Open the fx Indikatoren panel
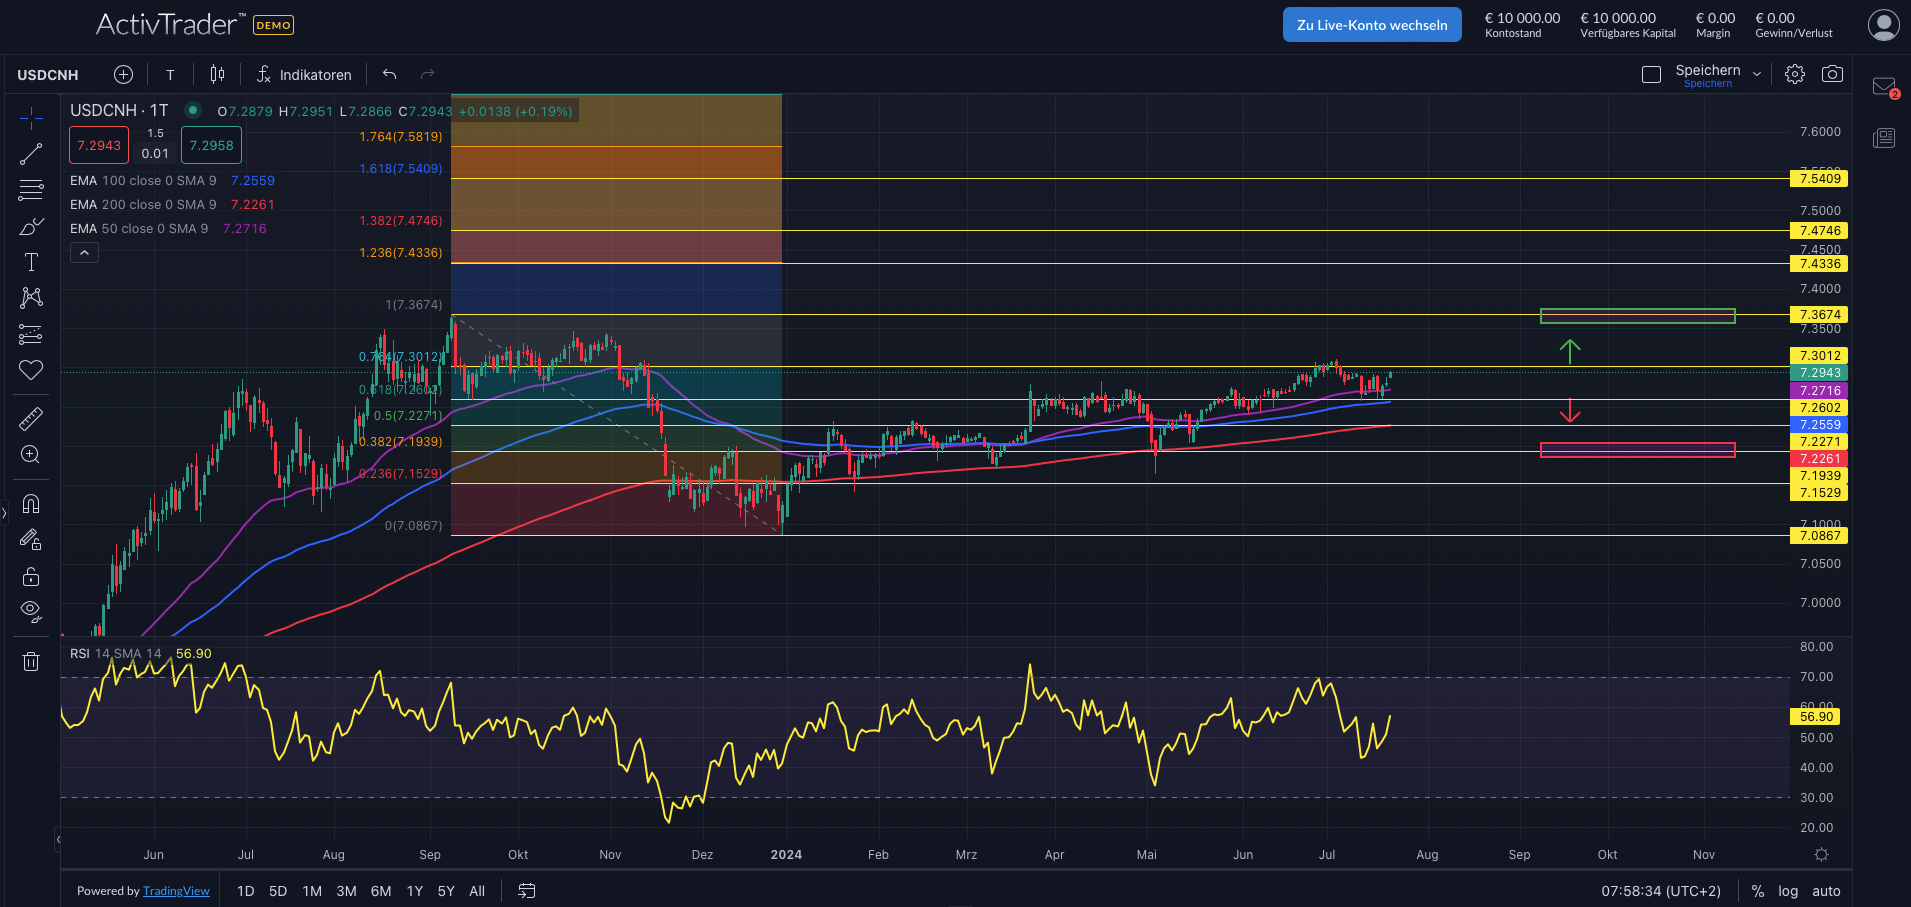 tap(303, 74)
